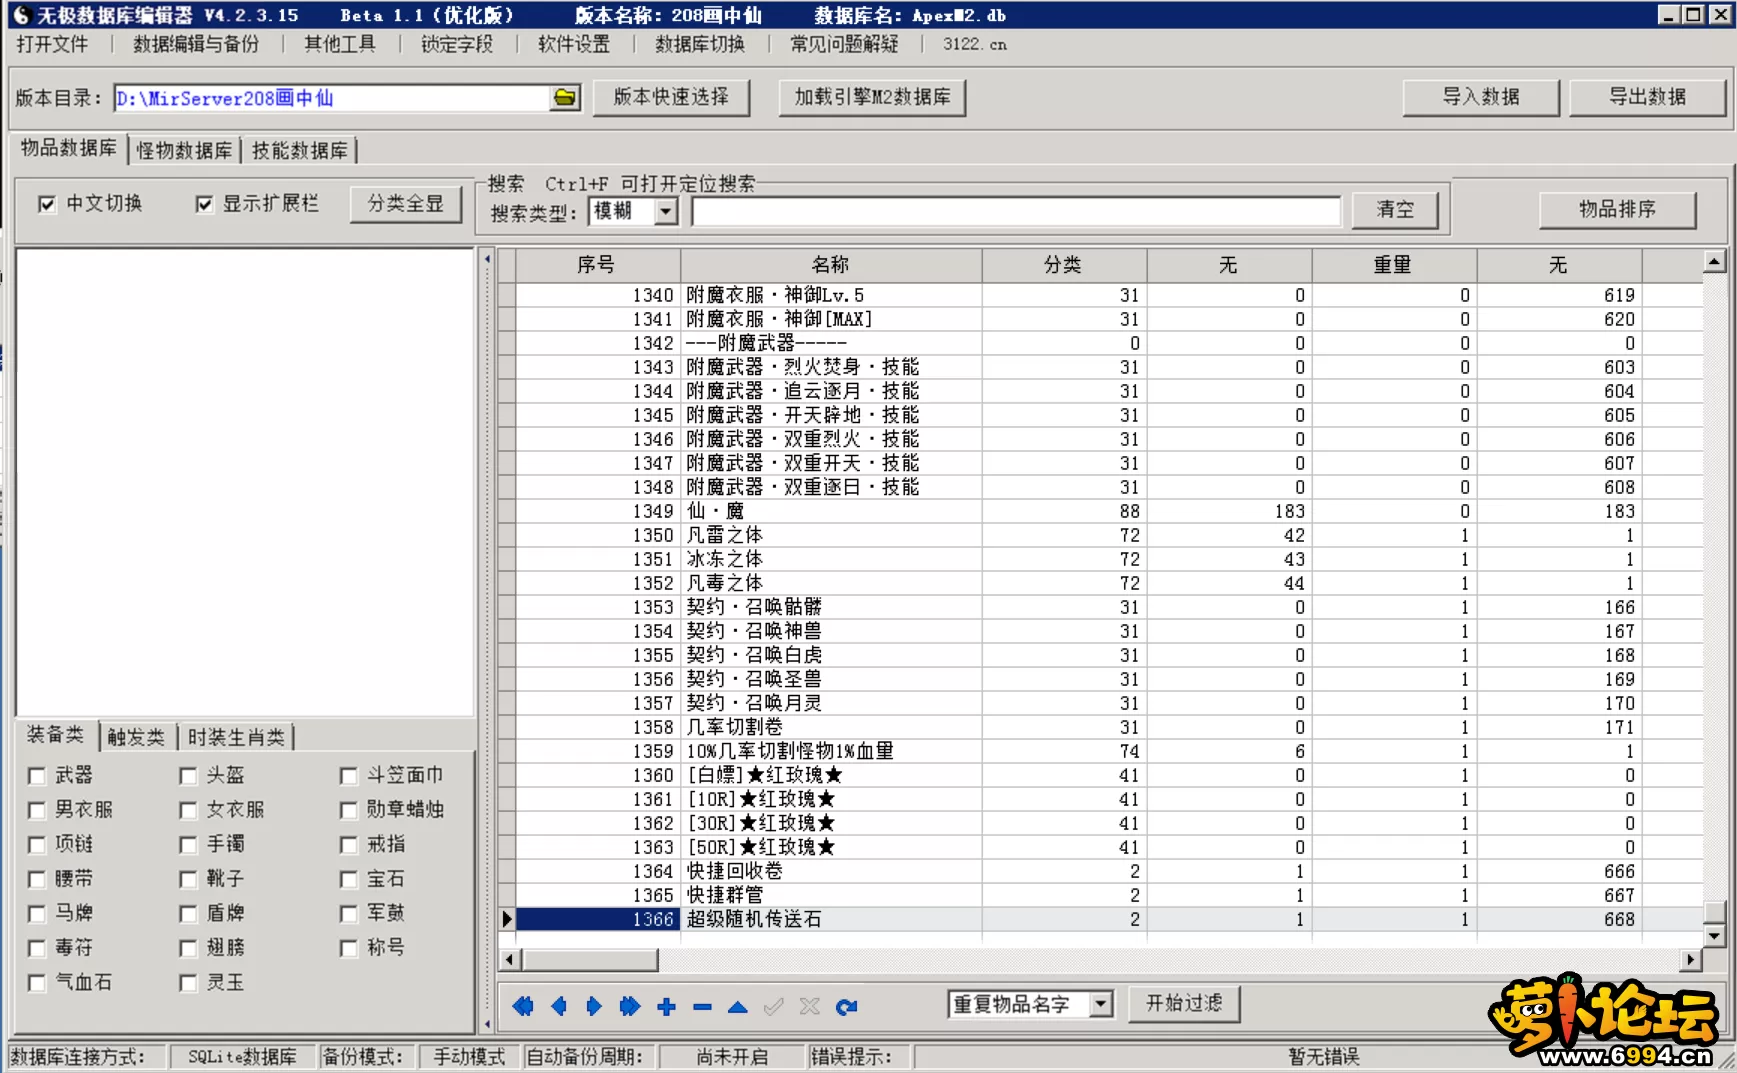Uncheck the 显示扩展栏 checkbox
This screenshot has width=1737, height=1073.
point(205,204)
